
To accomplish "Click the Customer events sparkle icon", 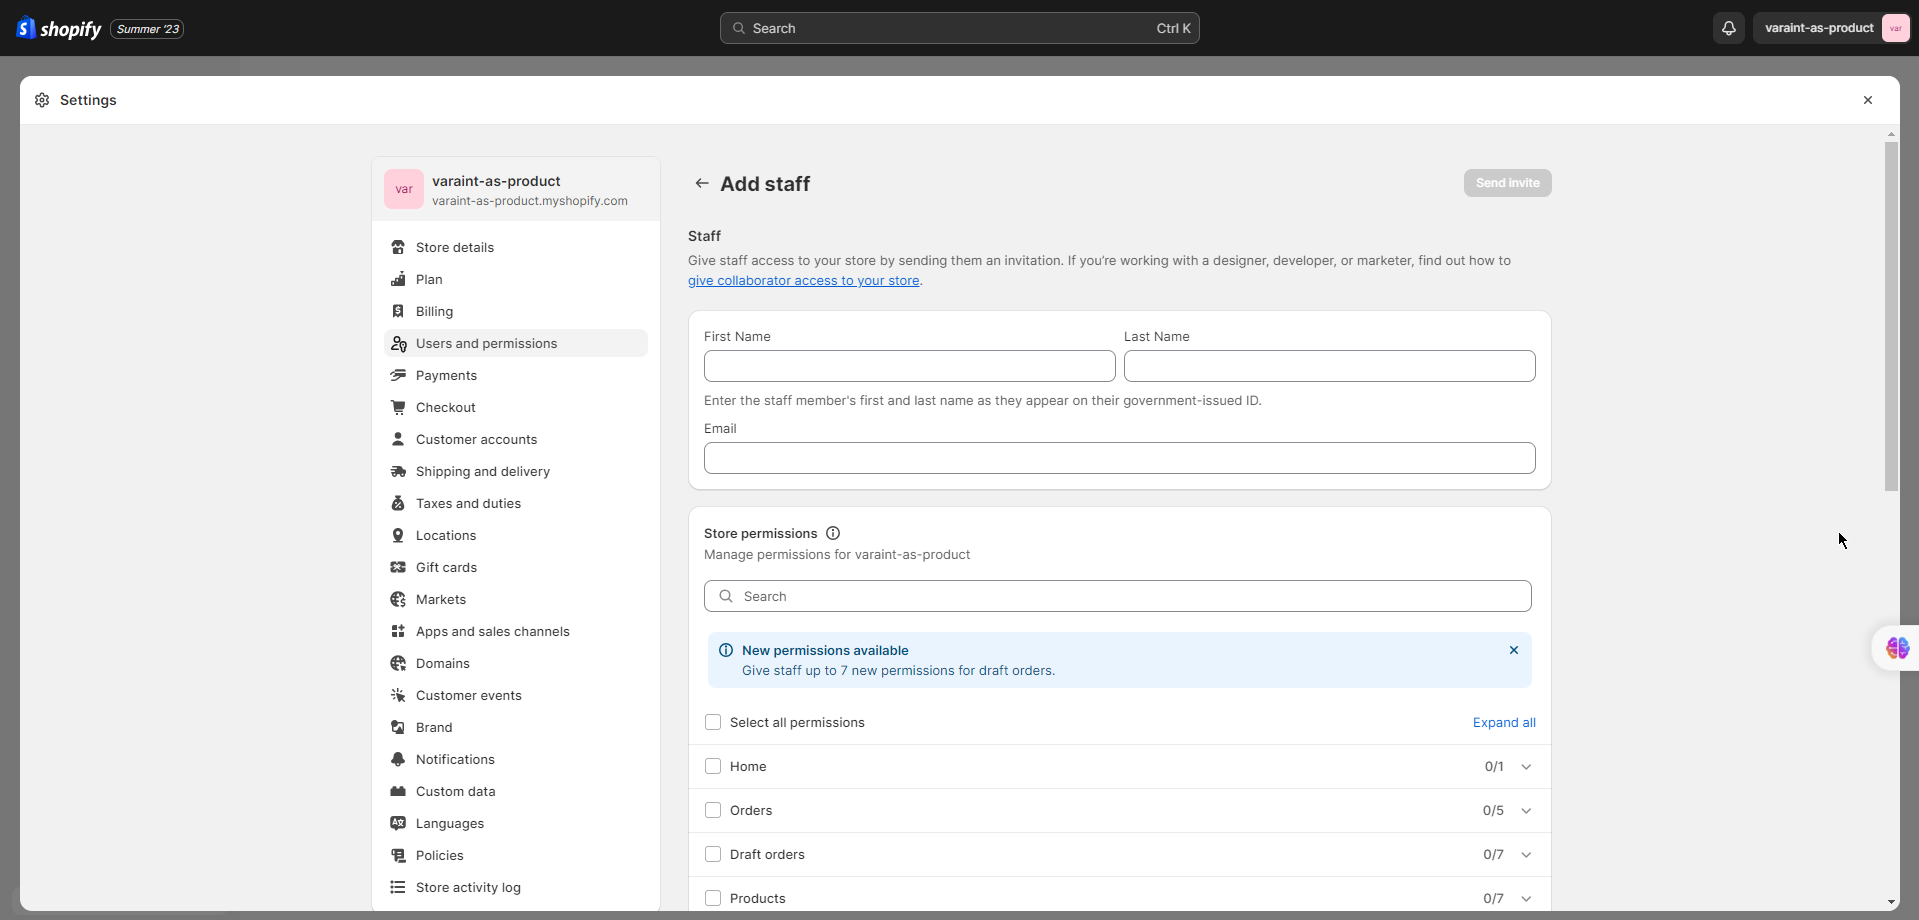I will point(398,695).
